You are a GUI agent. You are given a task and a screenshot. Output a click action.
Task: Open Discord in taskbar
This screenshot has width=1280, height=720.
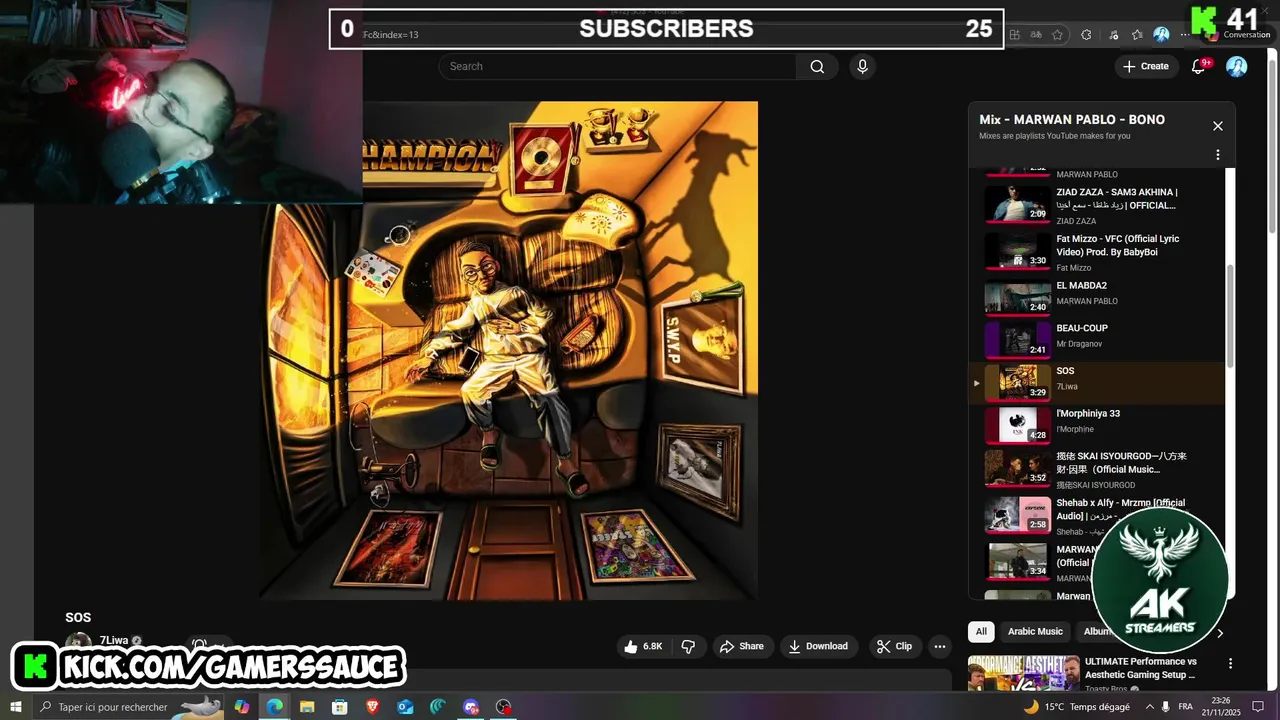click(x=471, y=707)
